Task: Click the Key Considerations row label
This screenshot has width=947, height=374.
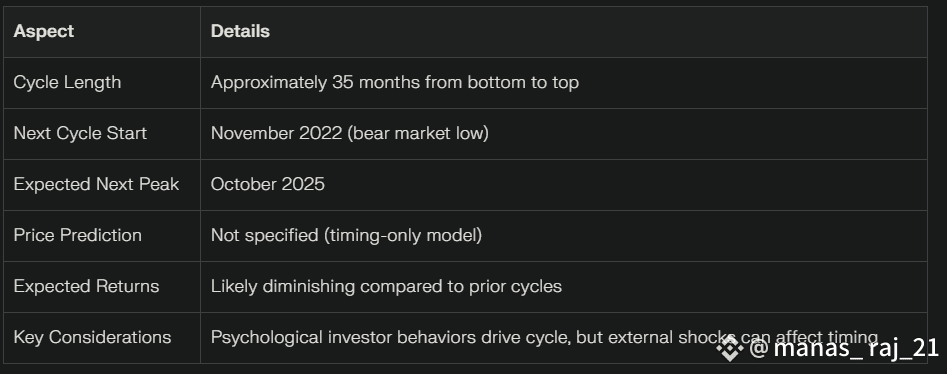Action: [x=92, y=337]
